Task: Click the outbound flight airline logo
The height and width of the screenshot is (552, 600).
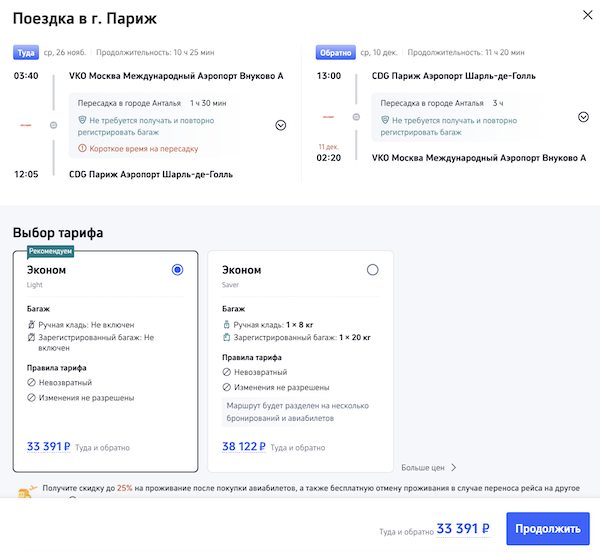Action: pos(26,125)
